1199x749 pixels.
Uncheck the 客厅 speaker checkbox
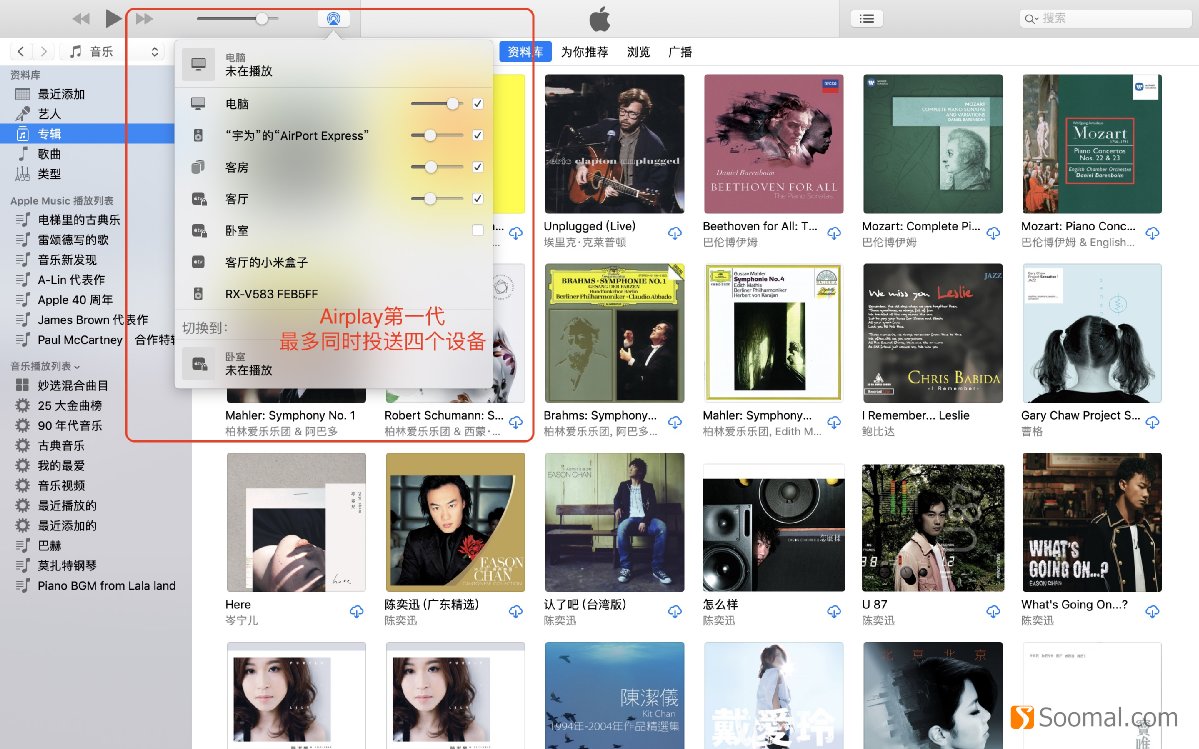pos(477,199)
